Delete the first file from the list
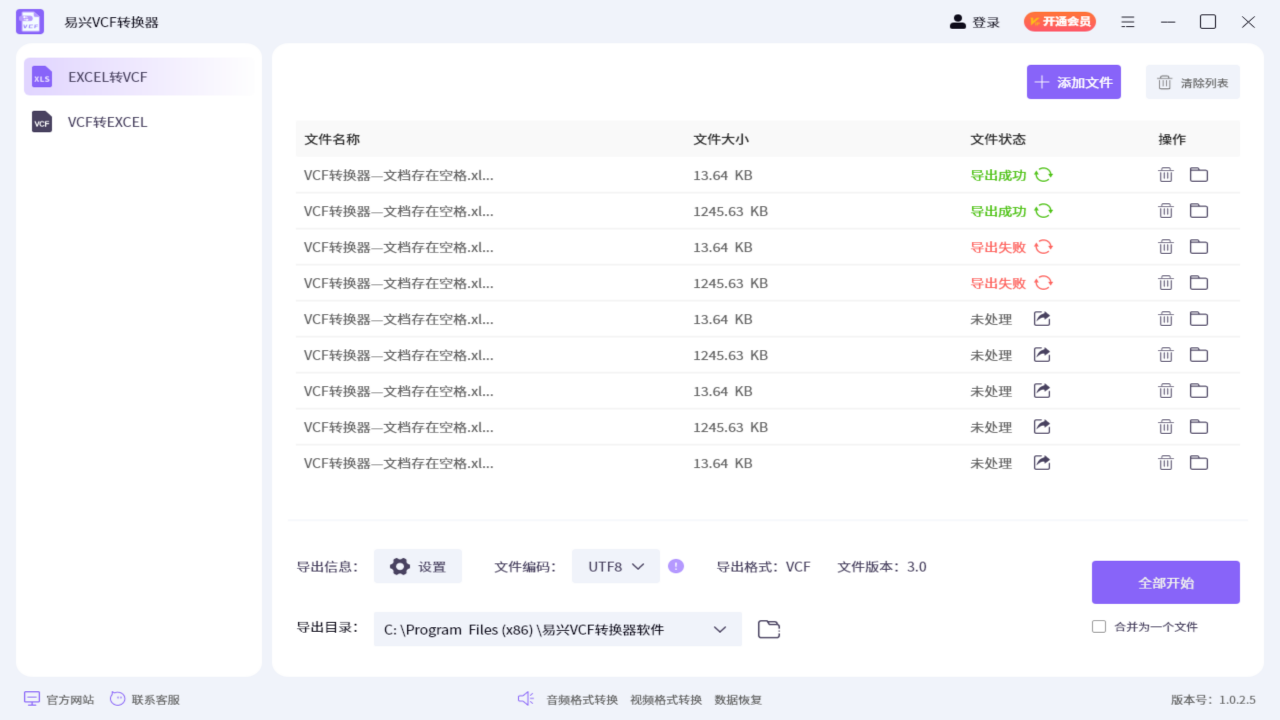This screenshot has width=1280, height=720. 1166,174
